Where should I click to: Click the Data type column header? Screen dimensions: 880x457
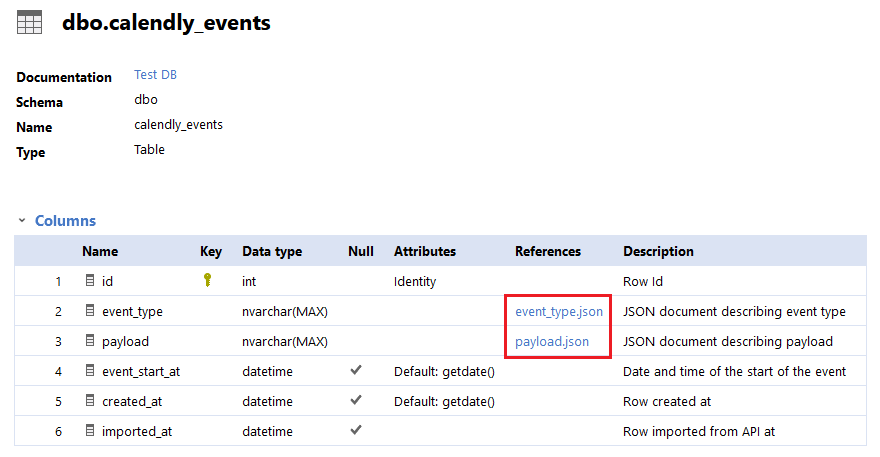272,251
